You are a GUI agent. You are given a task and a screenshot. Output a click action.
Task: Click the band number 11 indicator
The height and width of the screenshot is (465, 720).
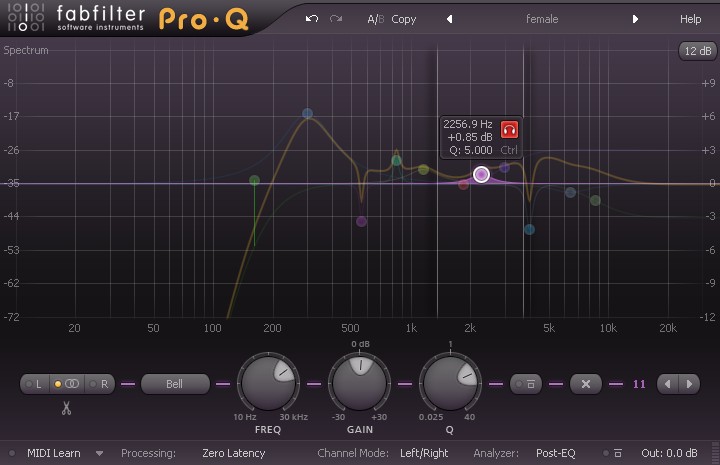[x=639, y=384]
